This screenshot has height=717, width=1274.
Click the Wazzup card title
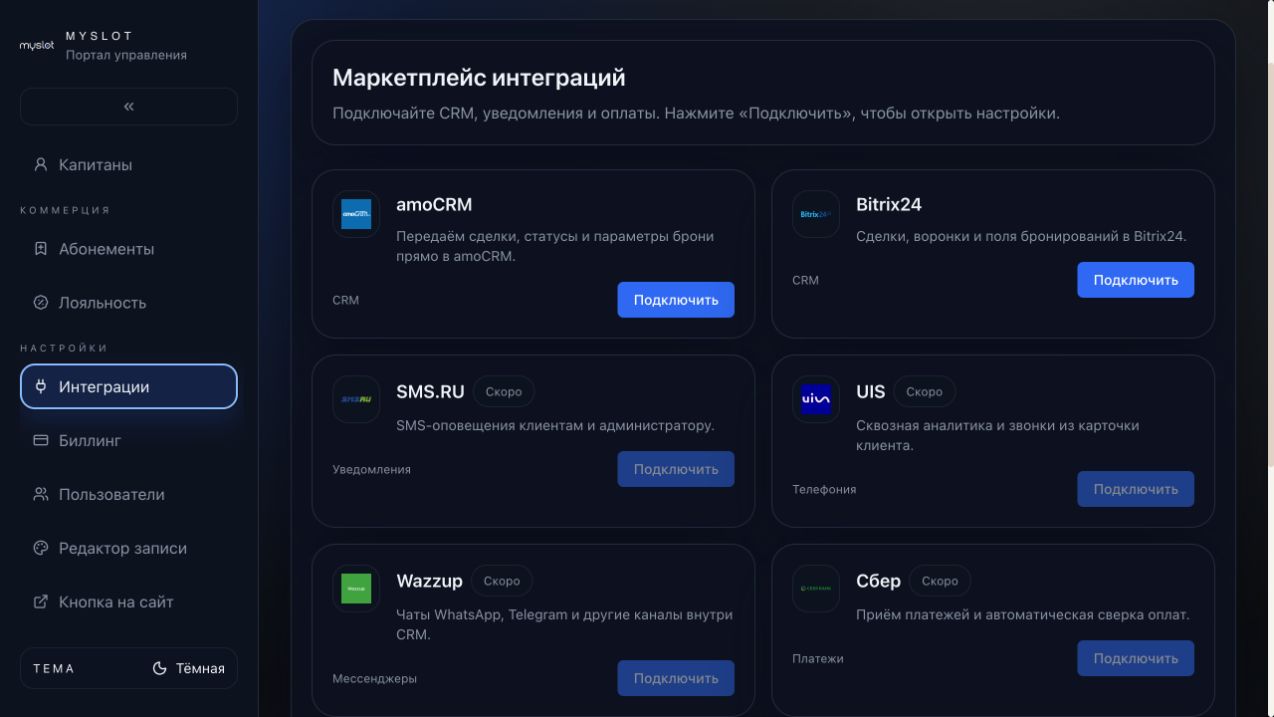click(x=430, y=581)
